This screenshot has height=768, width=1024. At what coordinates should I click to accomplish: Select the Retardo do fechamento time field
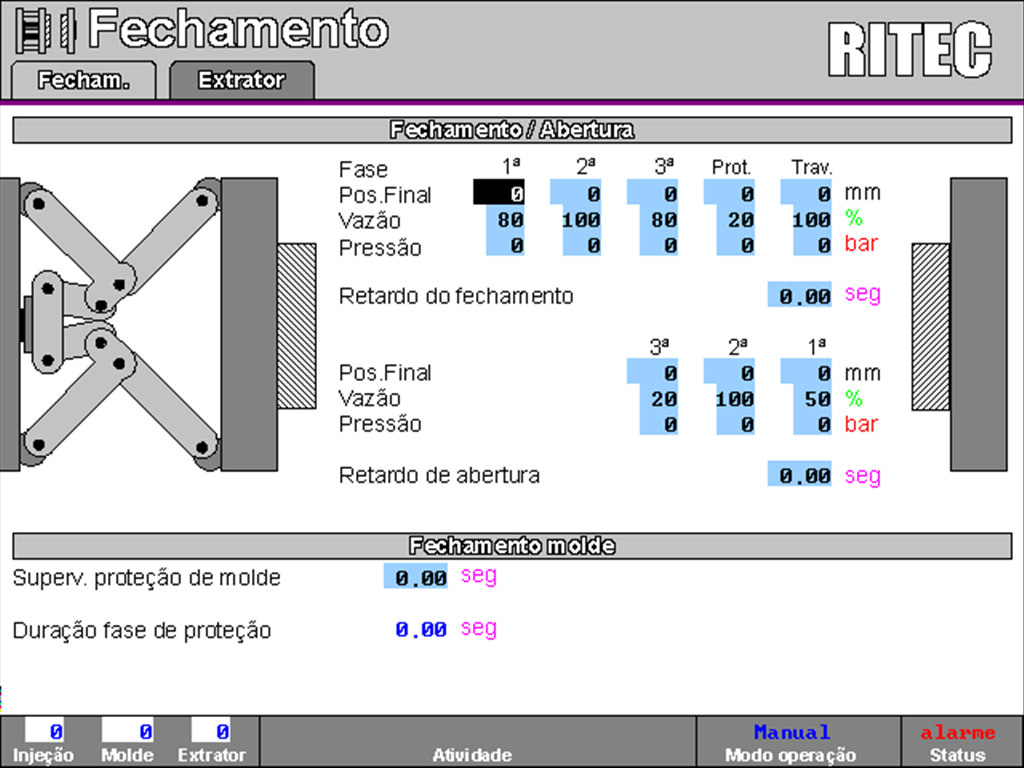(x=800, y=295)
